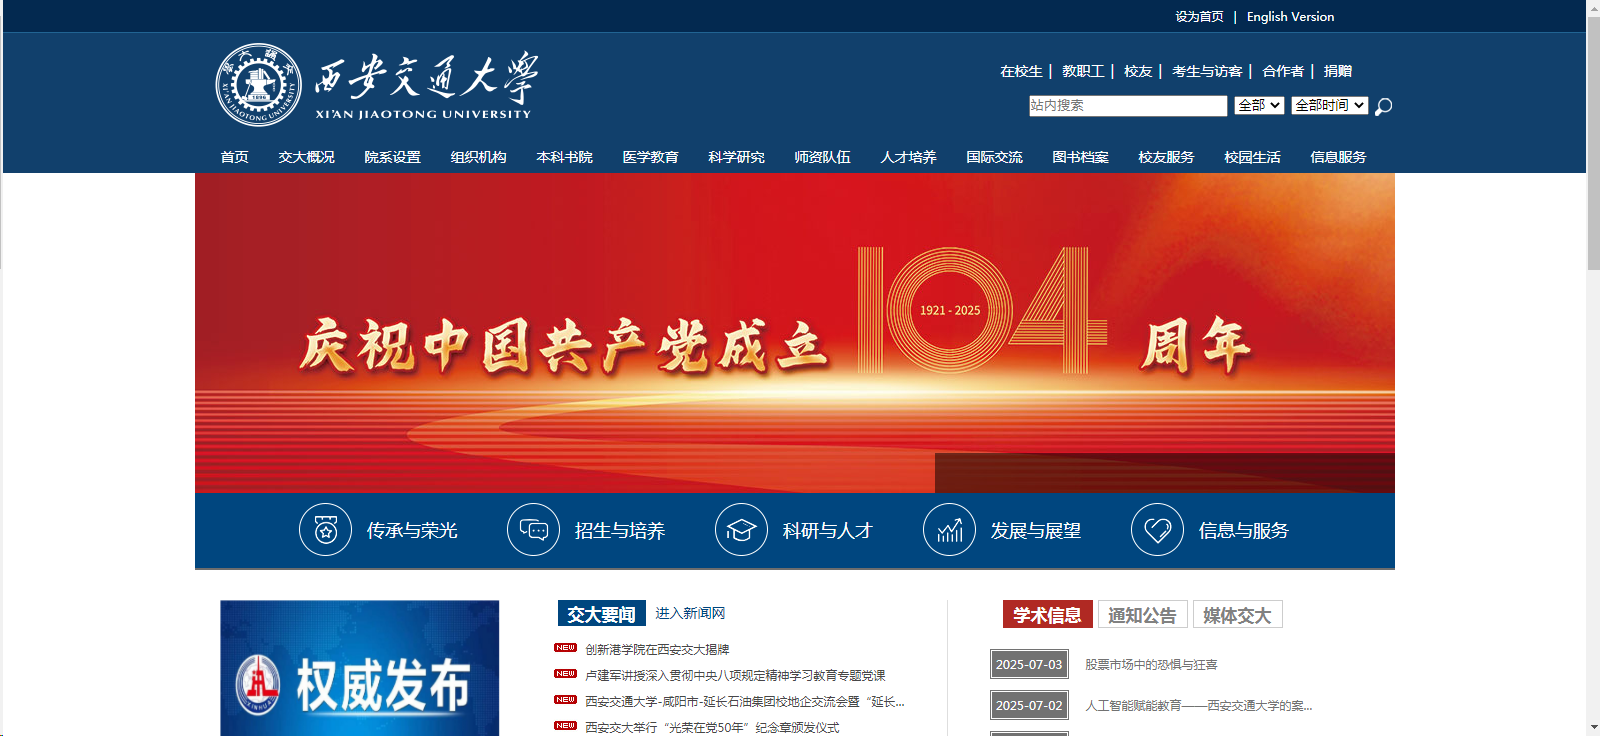1600x736 pixels.
Task: Open 合作者 audience link
Action: pos(1283,71)
